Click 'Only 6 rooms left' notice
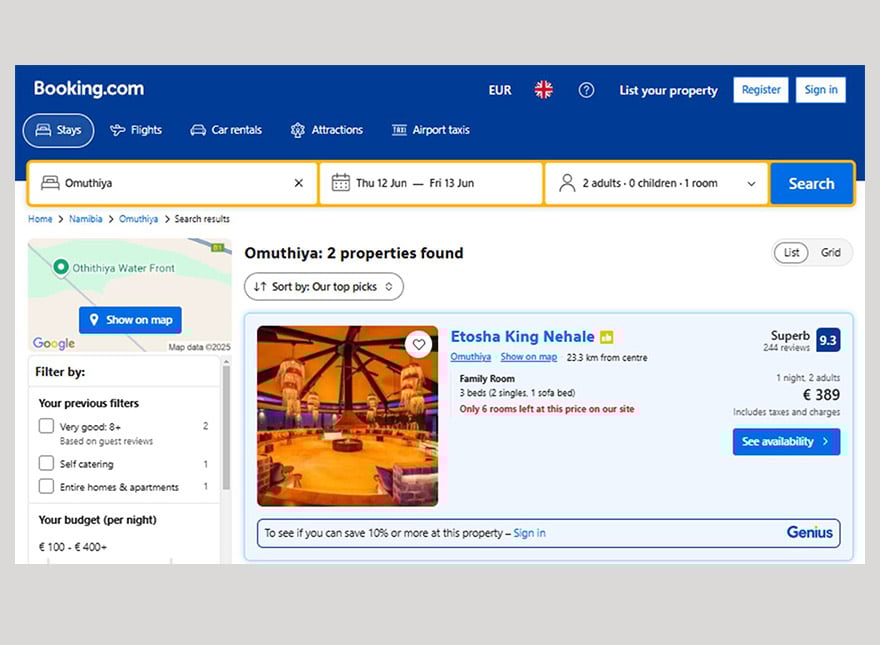 547,409
